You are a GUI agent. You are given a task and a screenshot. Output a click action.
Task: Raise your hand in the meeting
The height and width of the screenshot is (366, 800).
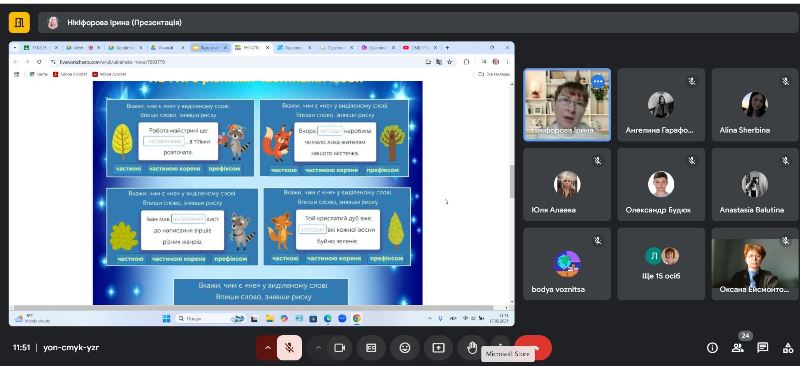coord(472,348)
